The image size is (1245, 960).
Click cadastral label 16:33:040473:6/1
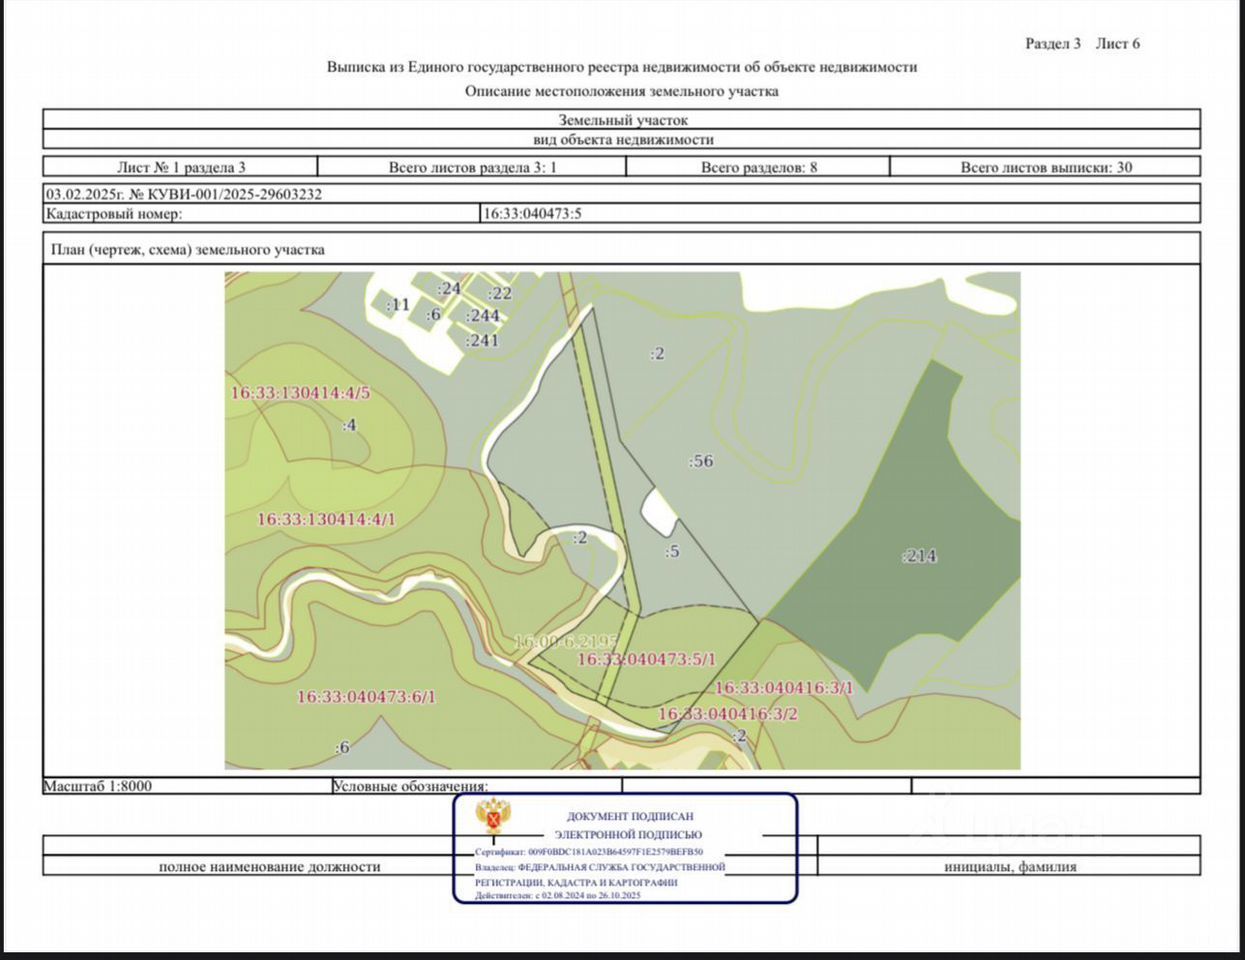pos(367,697)
